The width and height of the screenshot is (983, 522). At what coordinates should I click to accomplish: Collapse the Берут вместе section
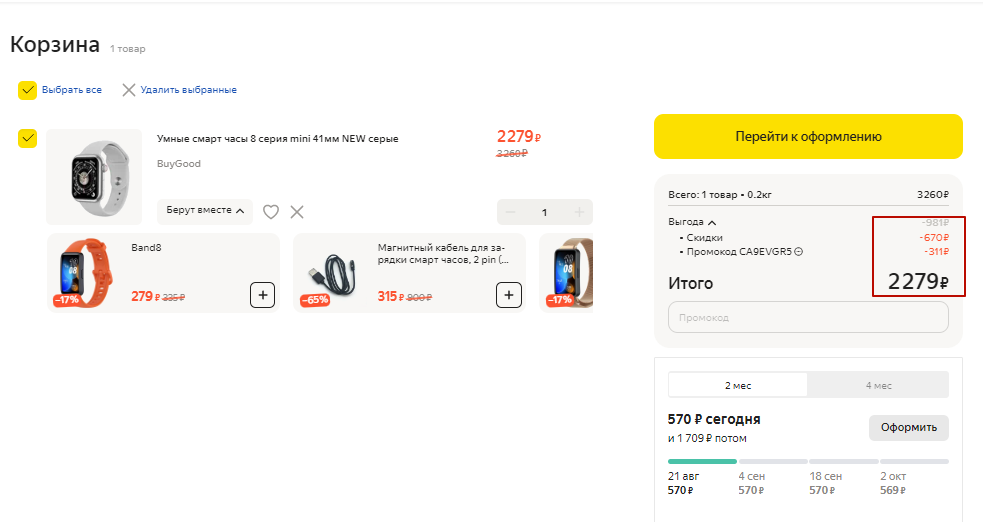[x=205, y=211]
